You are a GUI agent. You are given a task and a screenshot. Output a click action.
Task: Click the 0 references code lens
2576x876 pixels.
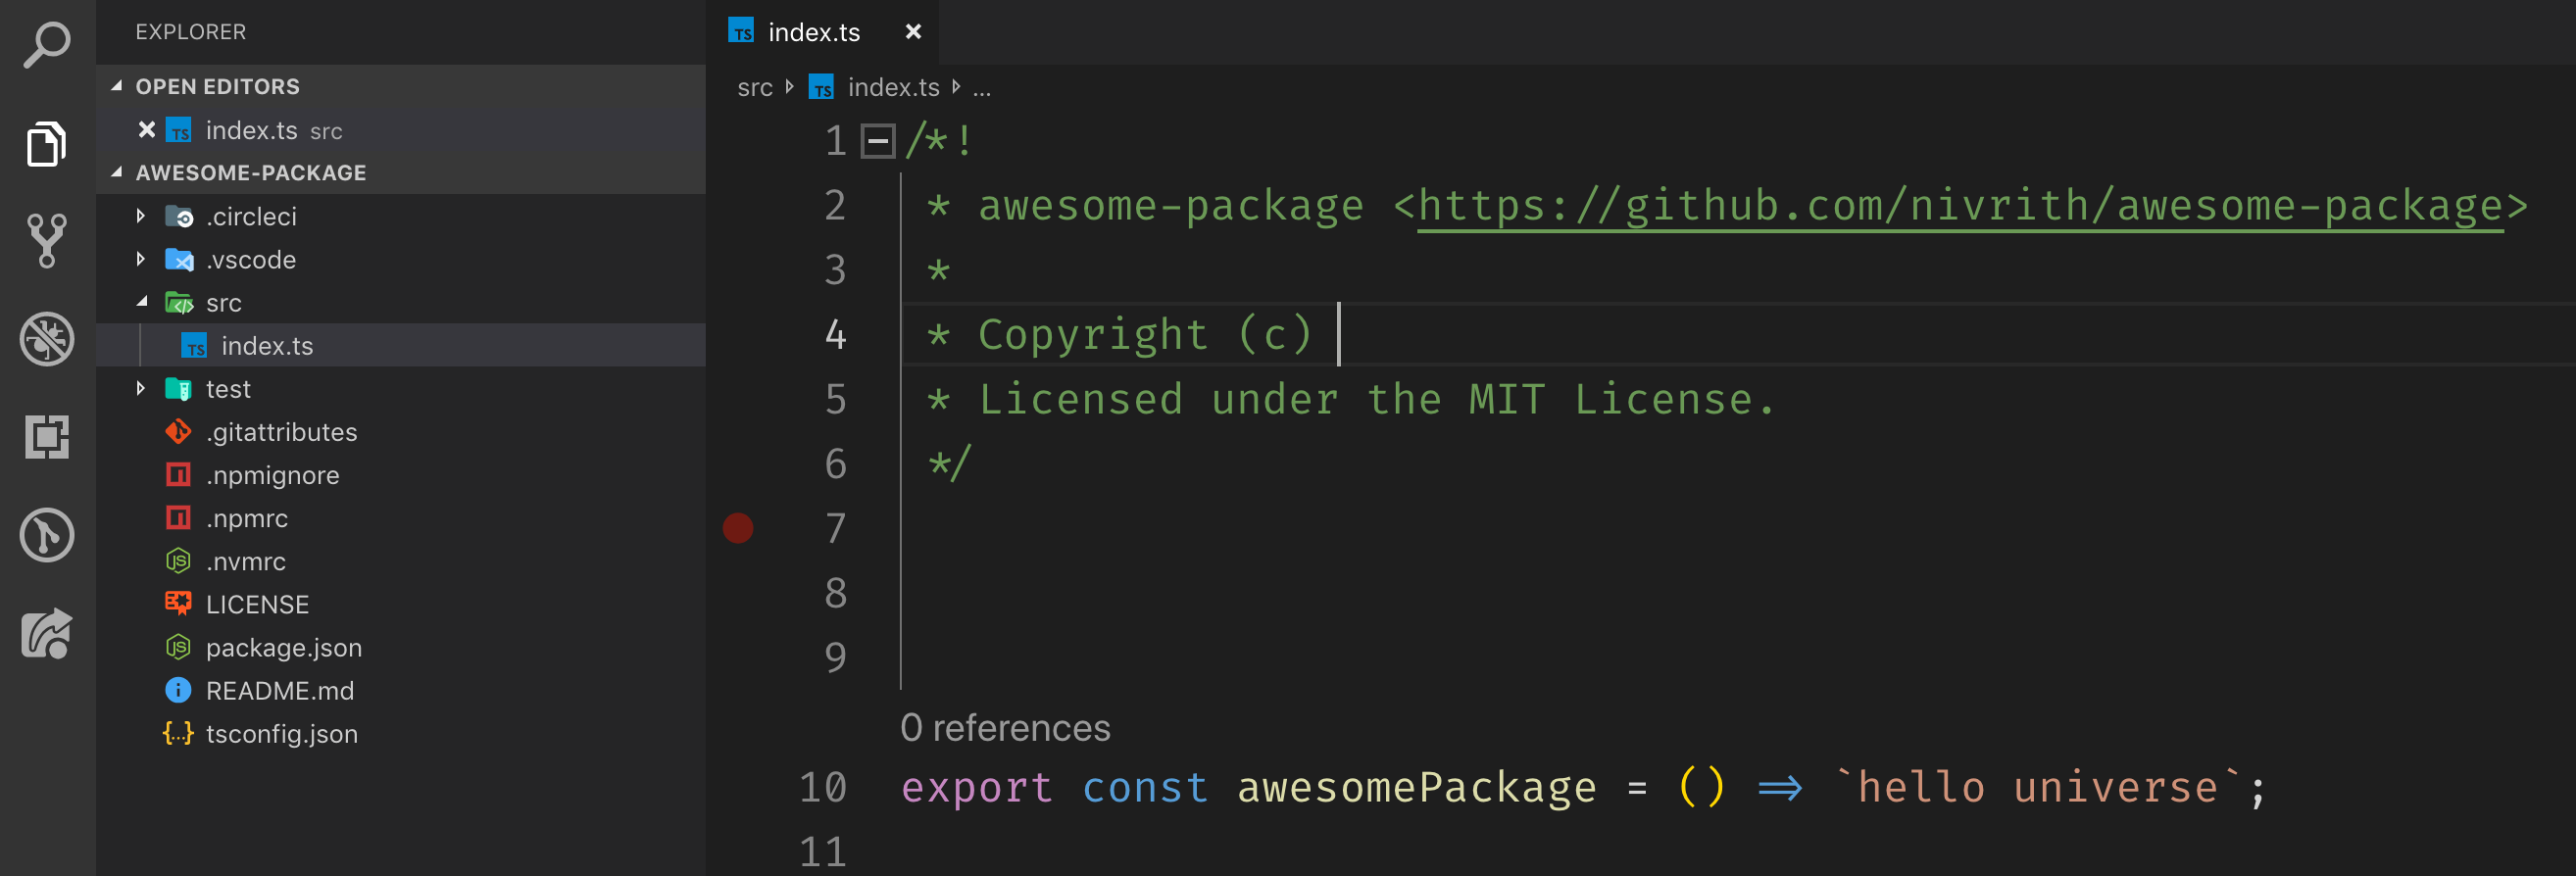pos(1005,727)
